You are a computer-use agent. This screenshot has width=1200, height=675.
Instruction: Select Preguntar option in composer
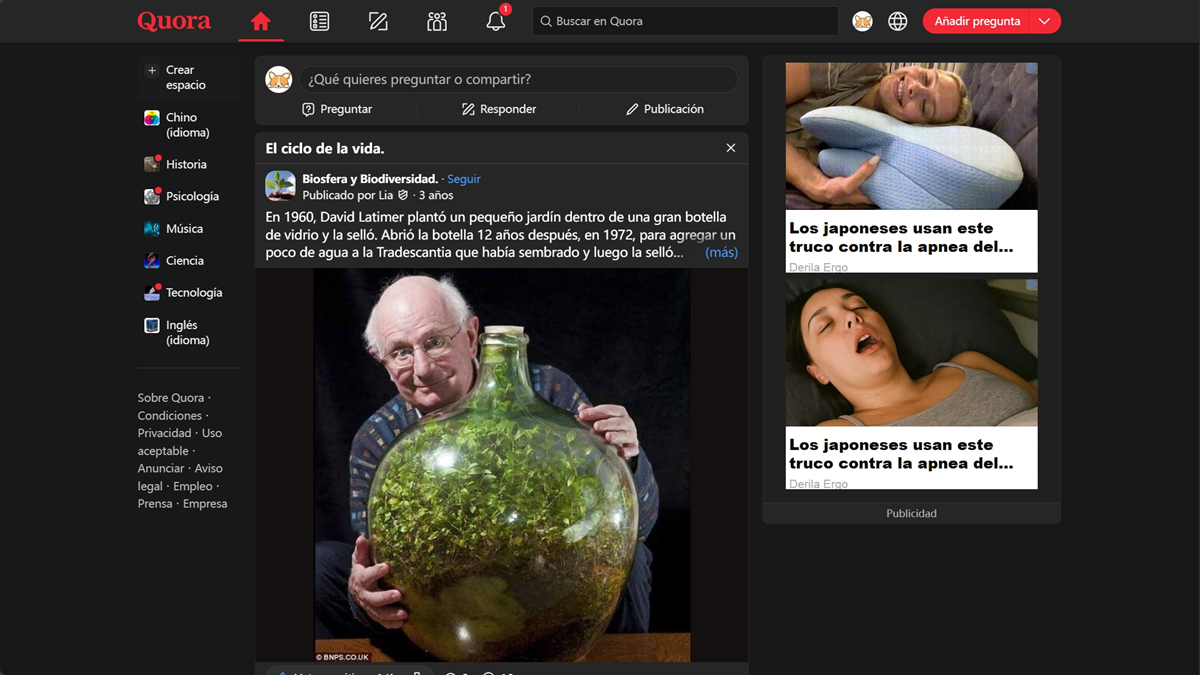(337, 109)
